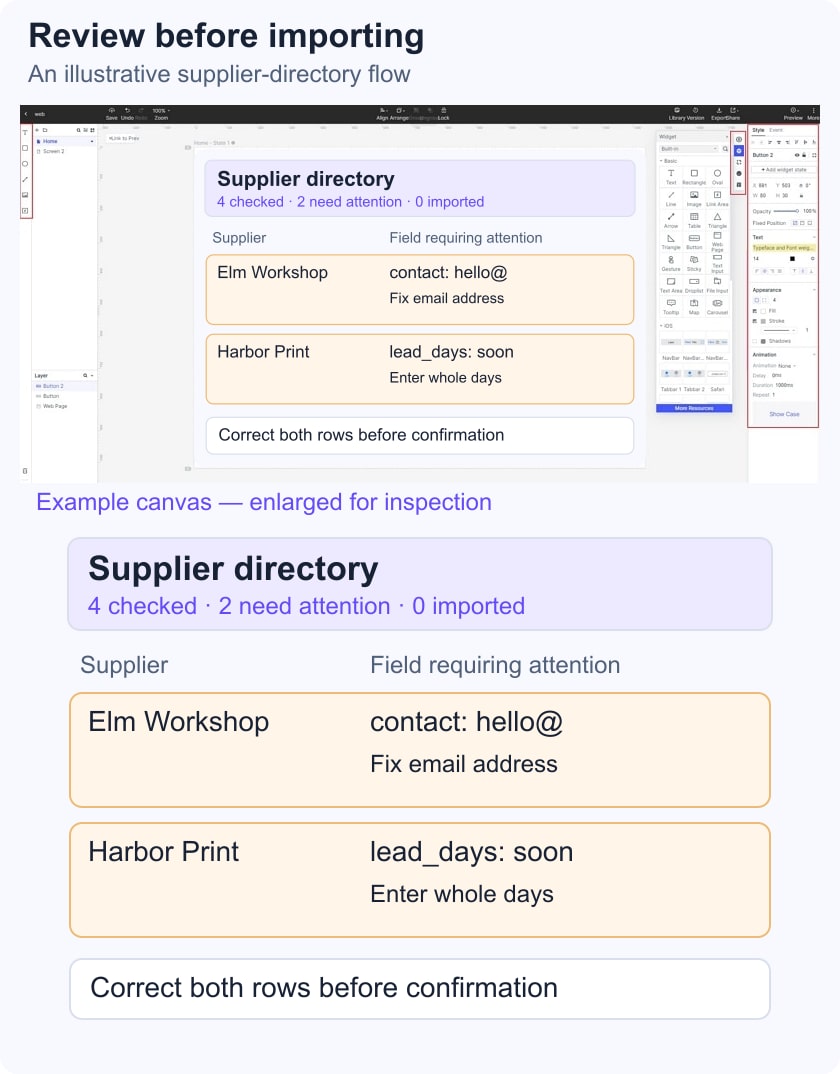Click the Lock icon in top bar
The height and width of the screenshot is (1074, 840).
click(x=443, y=110)
